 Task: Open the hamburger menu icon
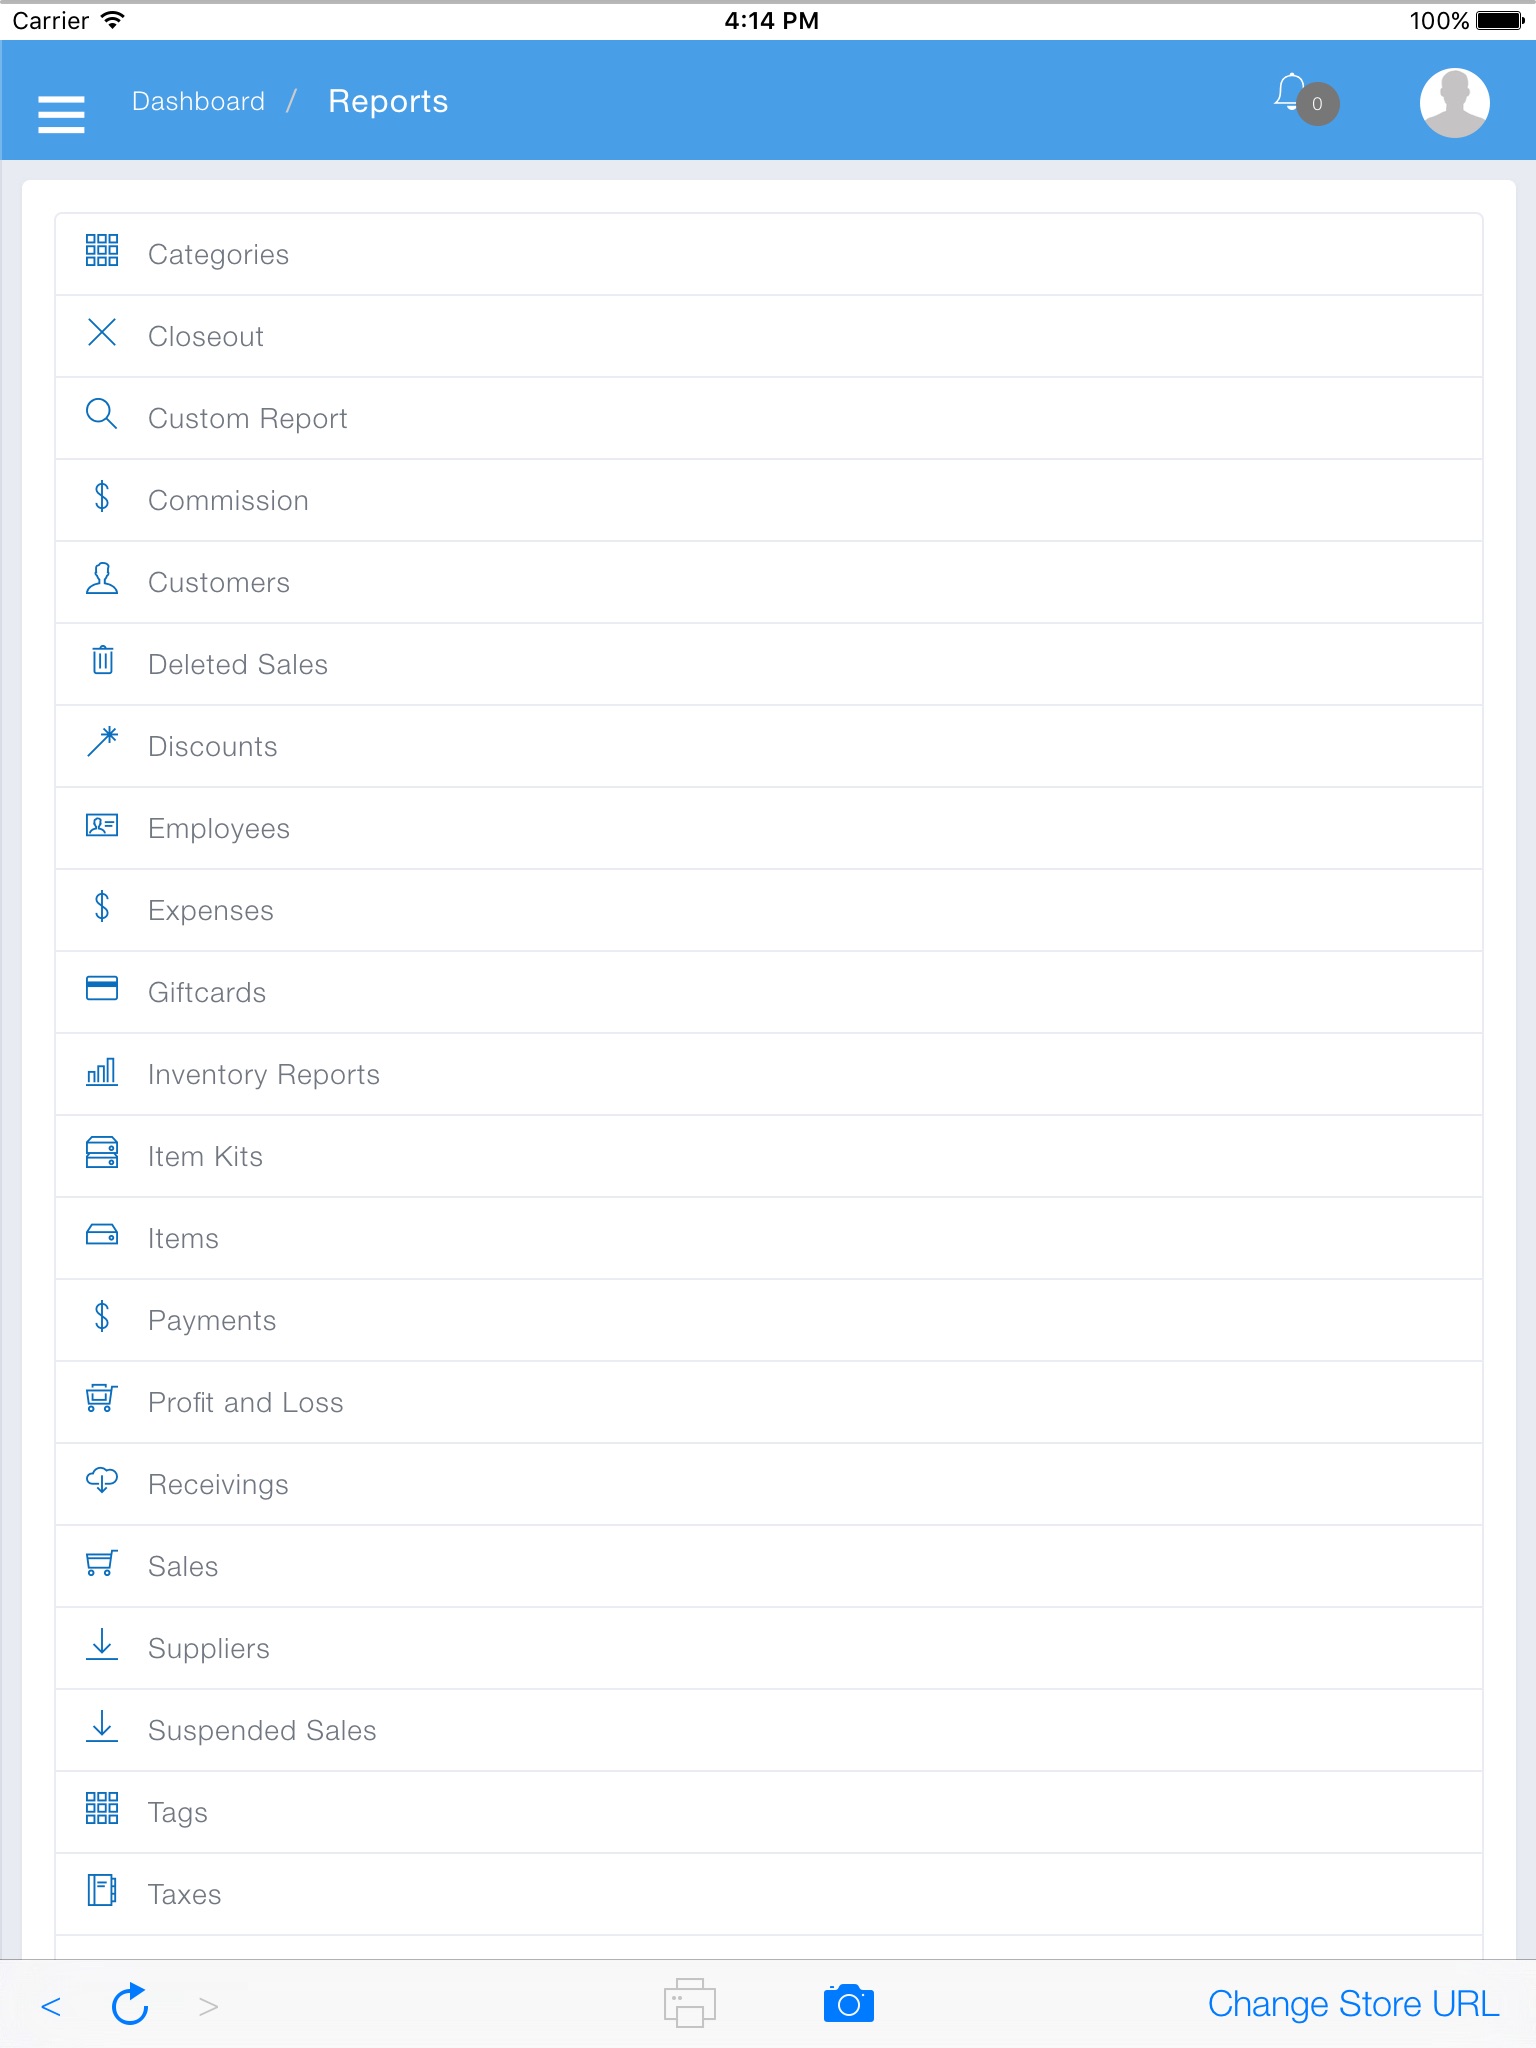pos(61,113)
